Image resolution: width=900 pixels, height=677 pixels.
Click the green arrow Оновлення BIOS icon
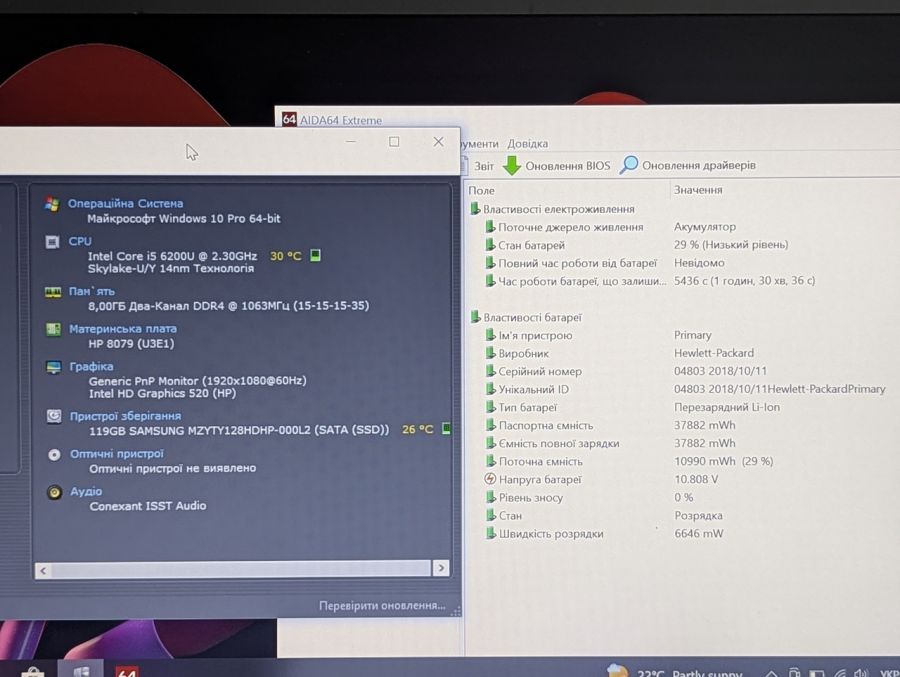click(511, 165)
